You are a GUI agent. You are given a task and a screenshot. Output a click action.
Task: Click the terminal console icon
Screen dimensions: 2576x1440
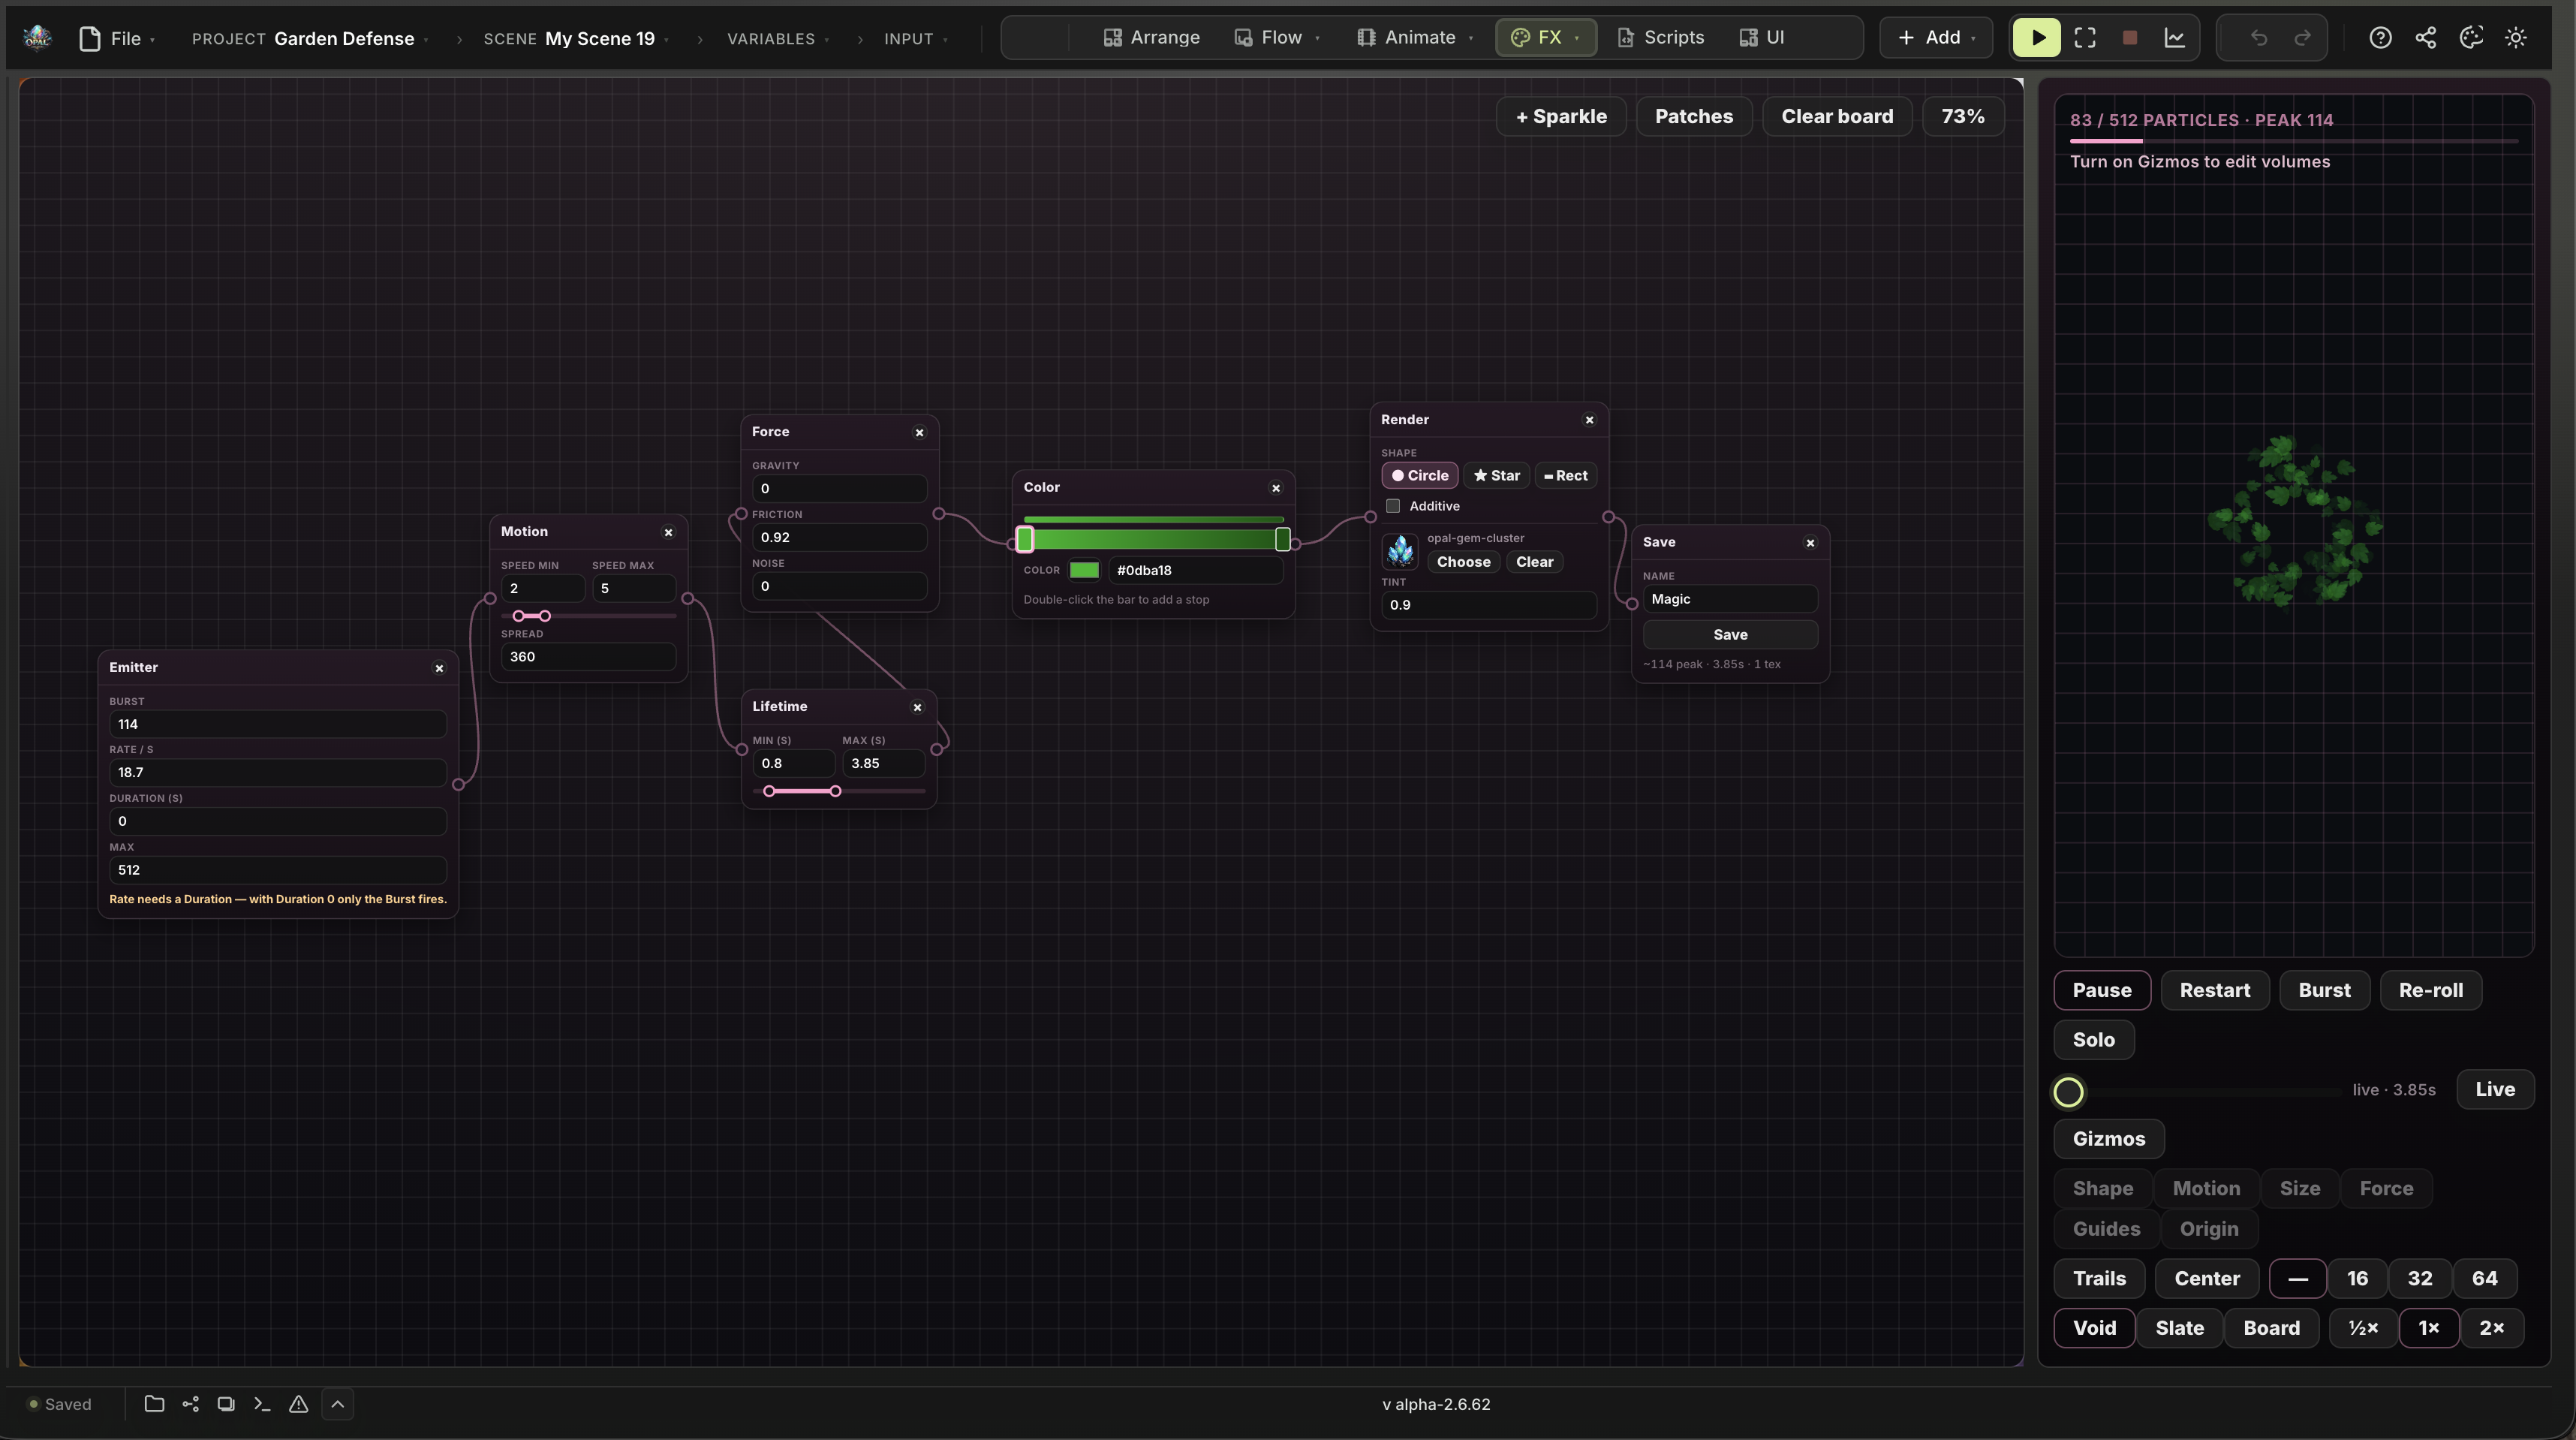click(262, 1404)
